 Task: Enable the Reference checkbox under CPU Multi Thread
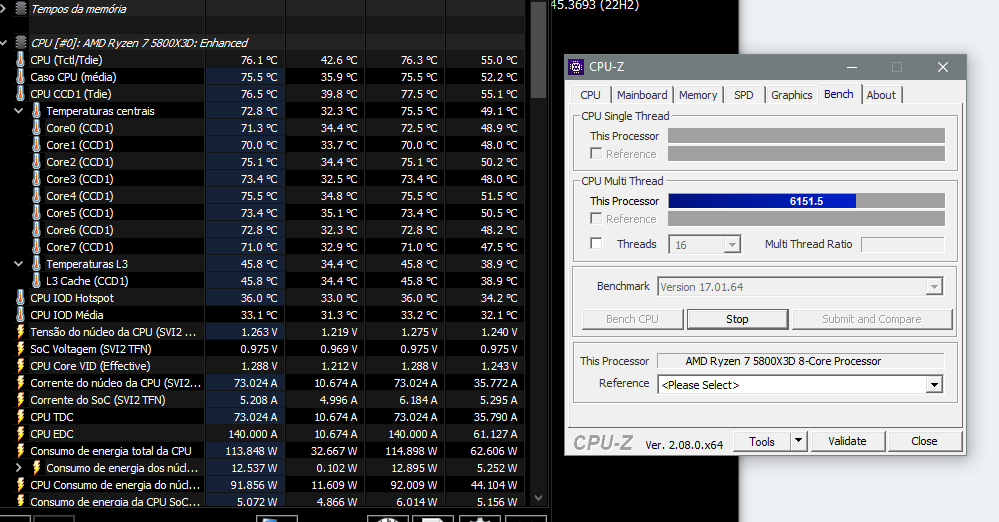coord(596,219)
